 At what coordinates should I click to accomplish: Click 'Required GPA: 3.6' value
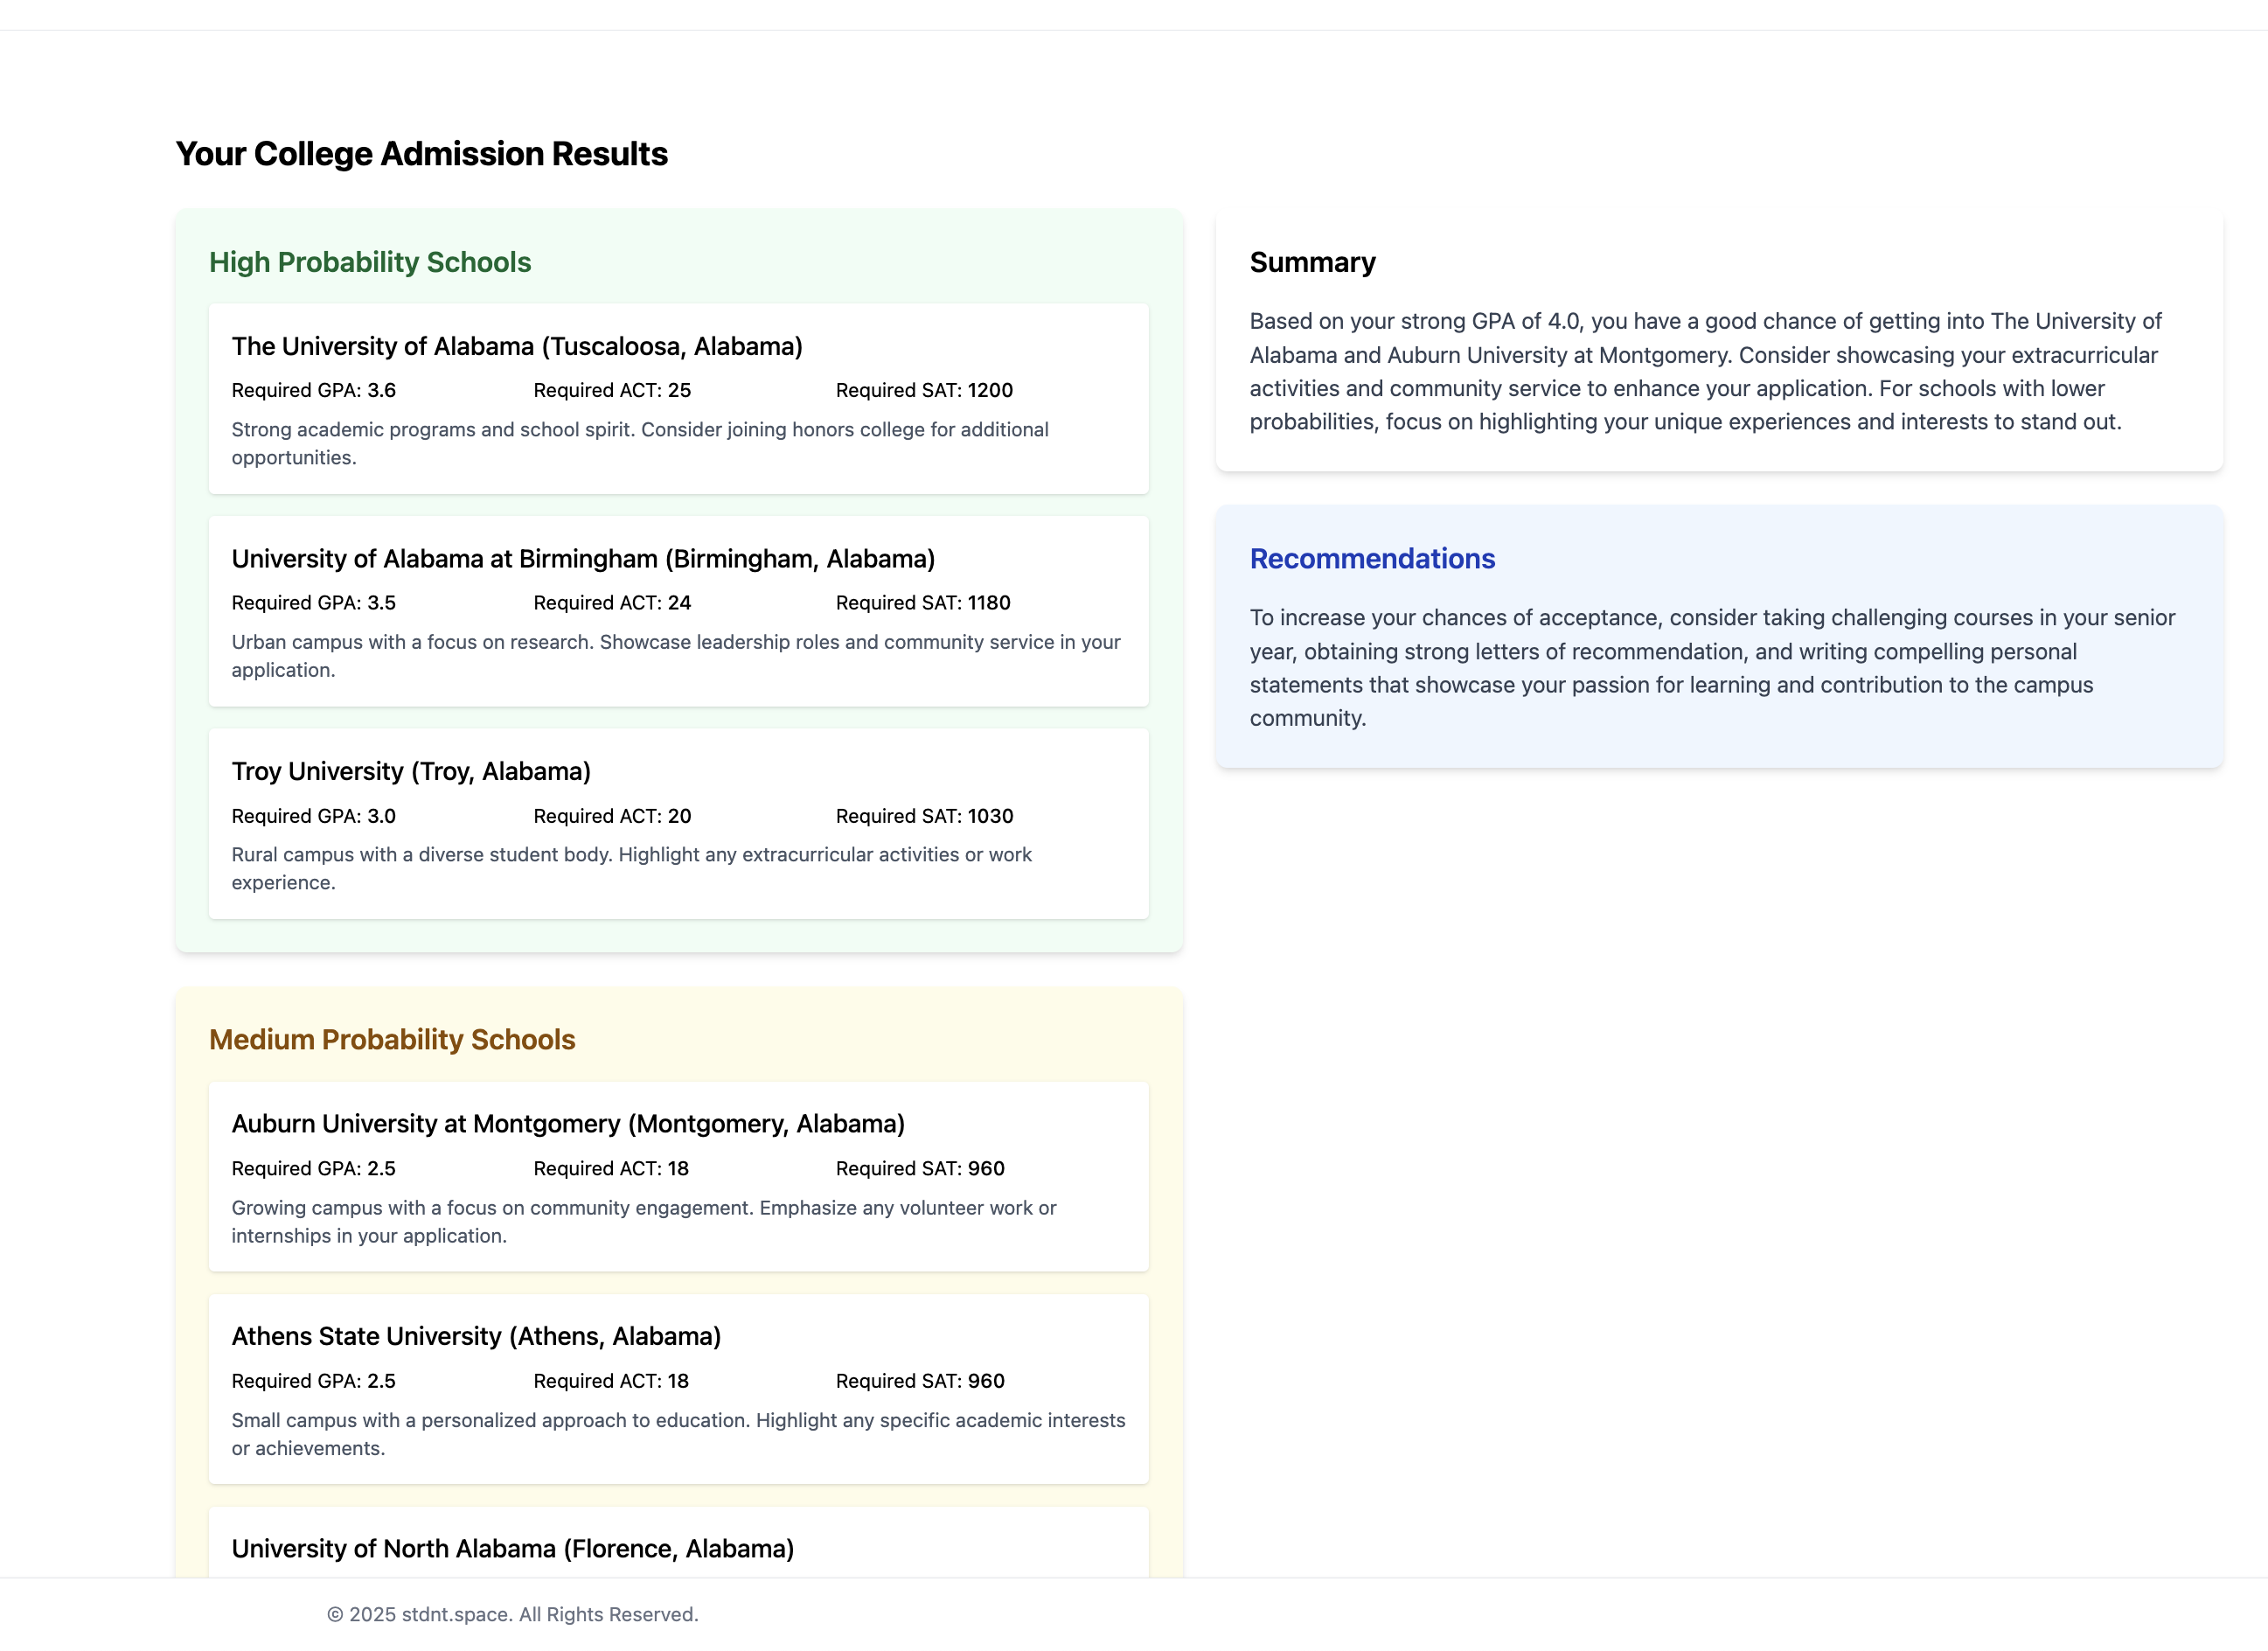pos(314,390)
